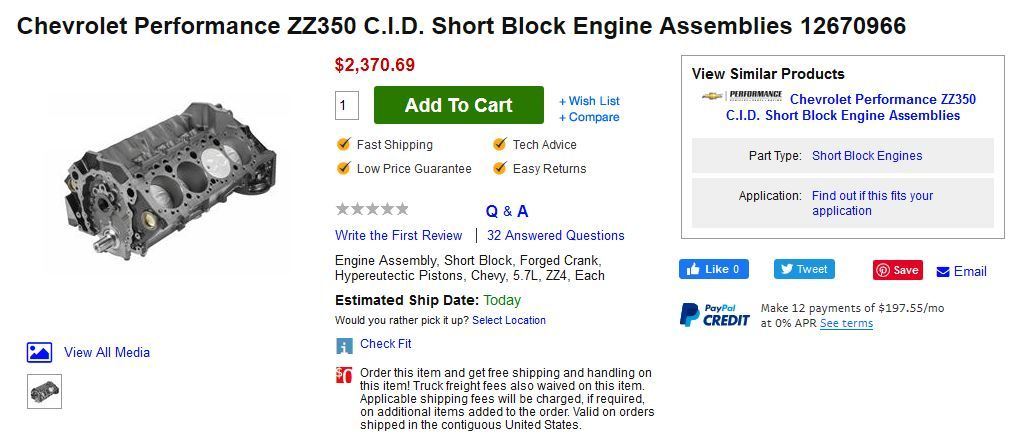This screenshot has height=438, width=1017.
Task: Click PayPal Credit See terms link
Action: (846, 323)
